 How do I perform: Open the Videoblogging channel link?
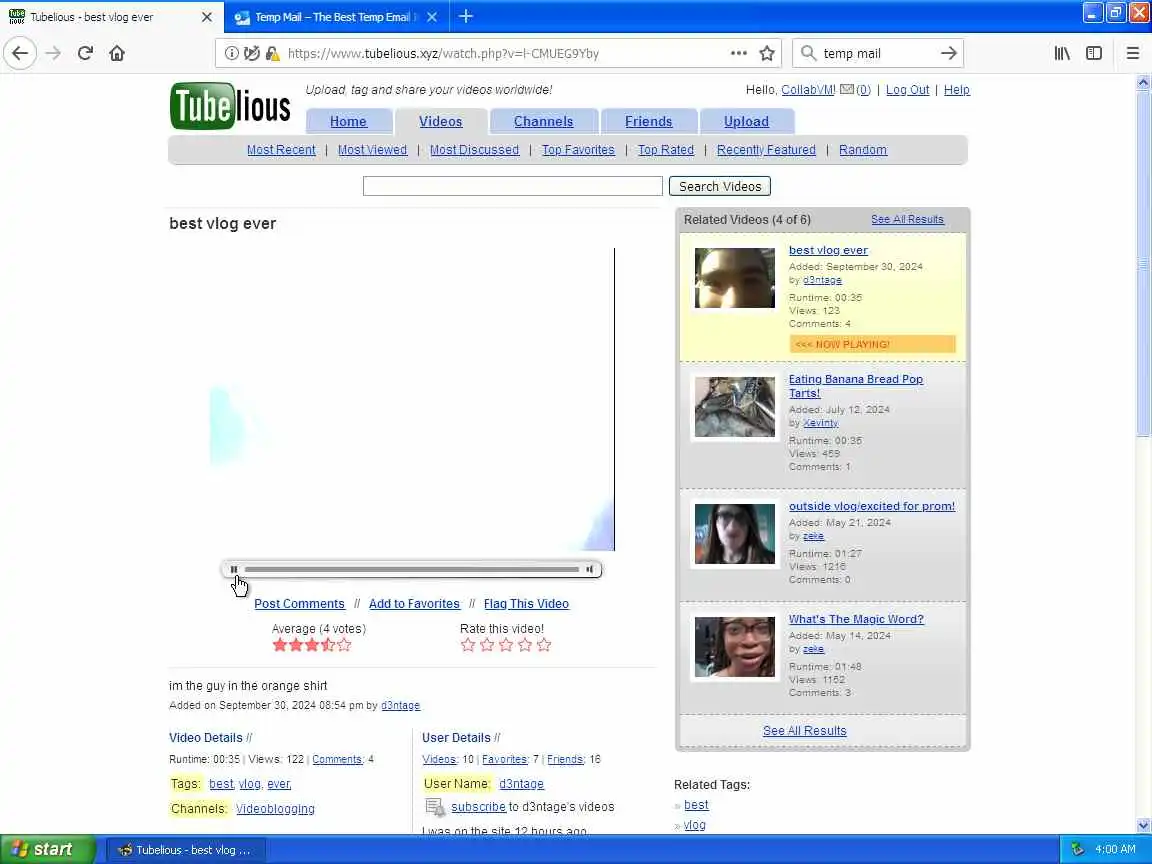pyautogui.click(x=275, y=809)
